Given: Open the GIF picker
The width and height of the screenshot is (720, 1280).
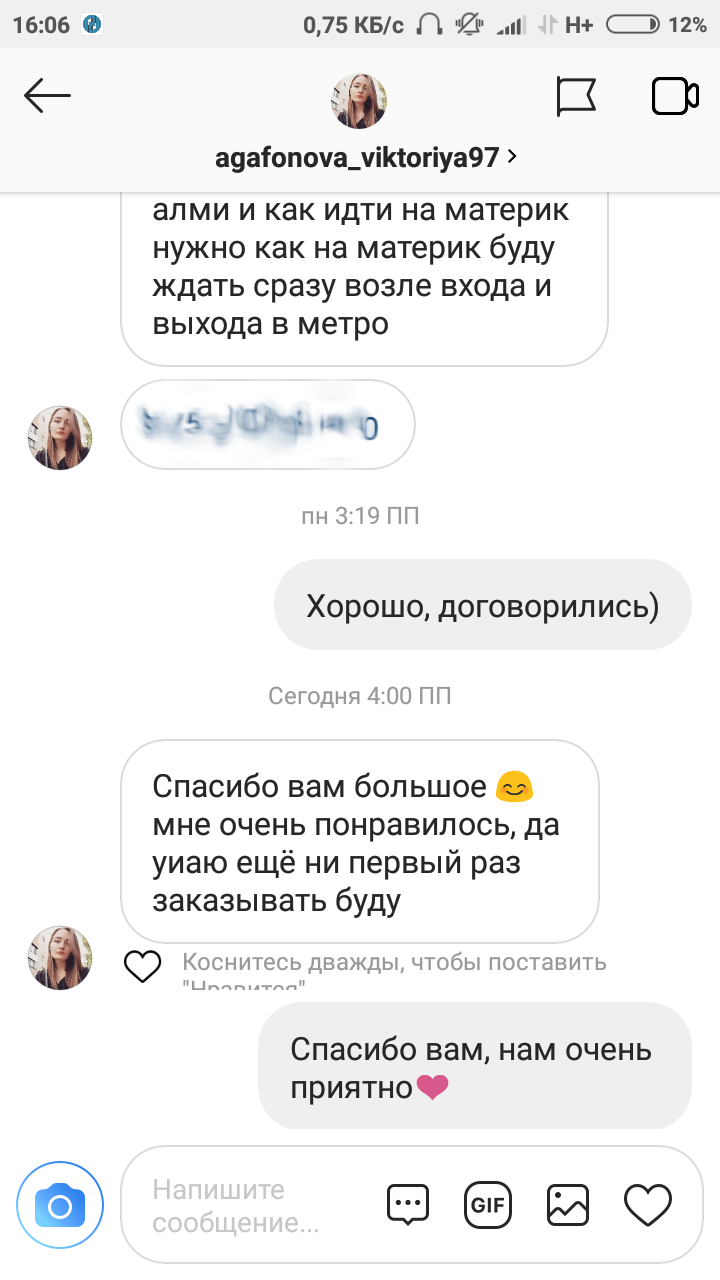Looking at the screenshot, I should pos(488,1205).
